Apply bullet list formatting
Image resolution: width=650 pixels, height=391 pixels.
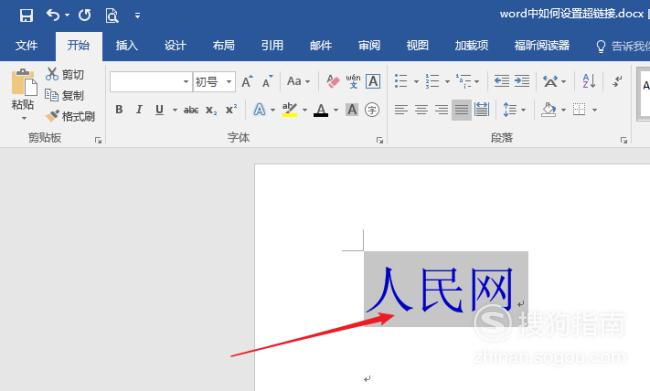401,81
